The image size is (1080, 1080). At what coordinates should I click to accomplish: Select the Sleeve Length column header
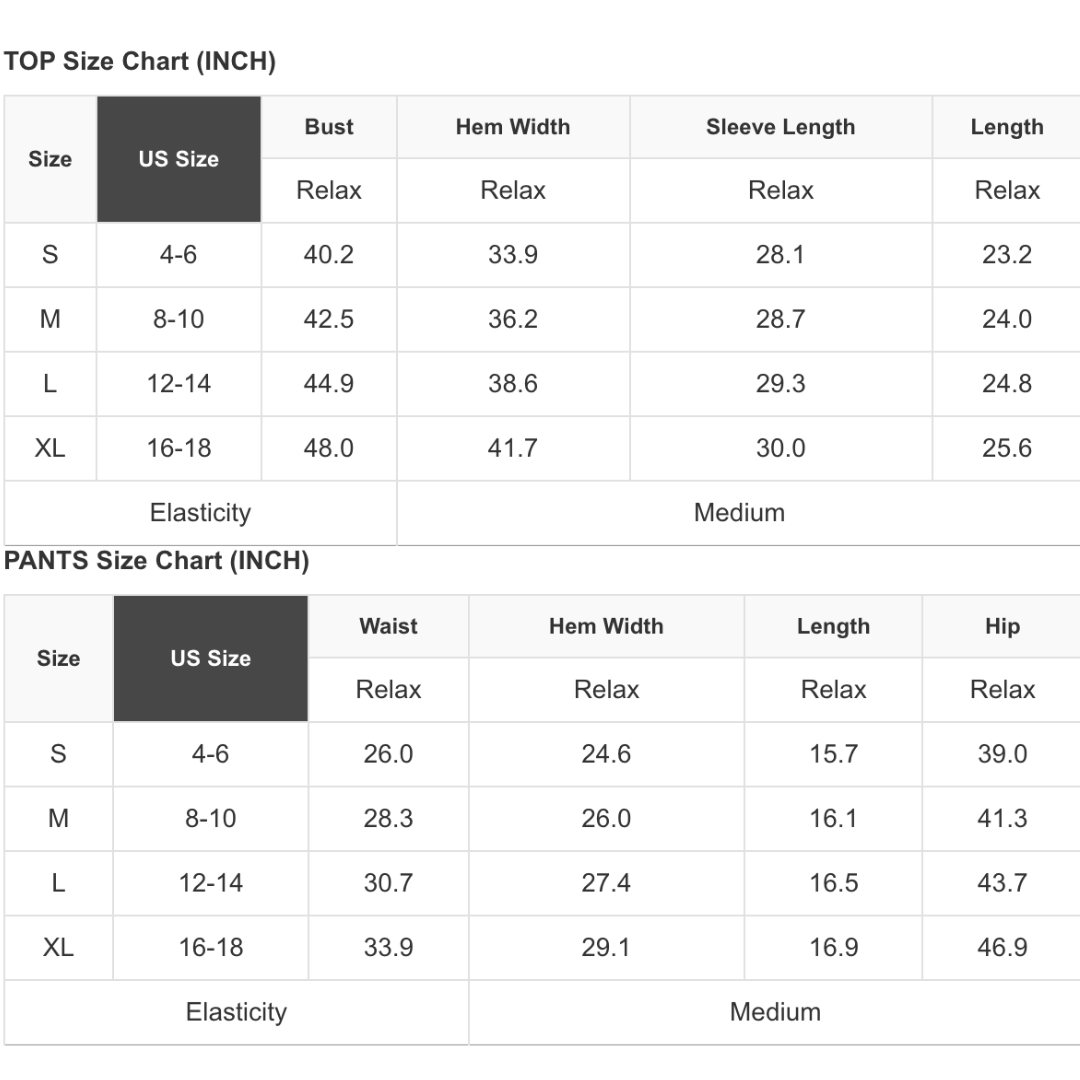click(x=780, y=127)
